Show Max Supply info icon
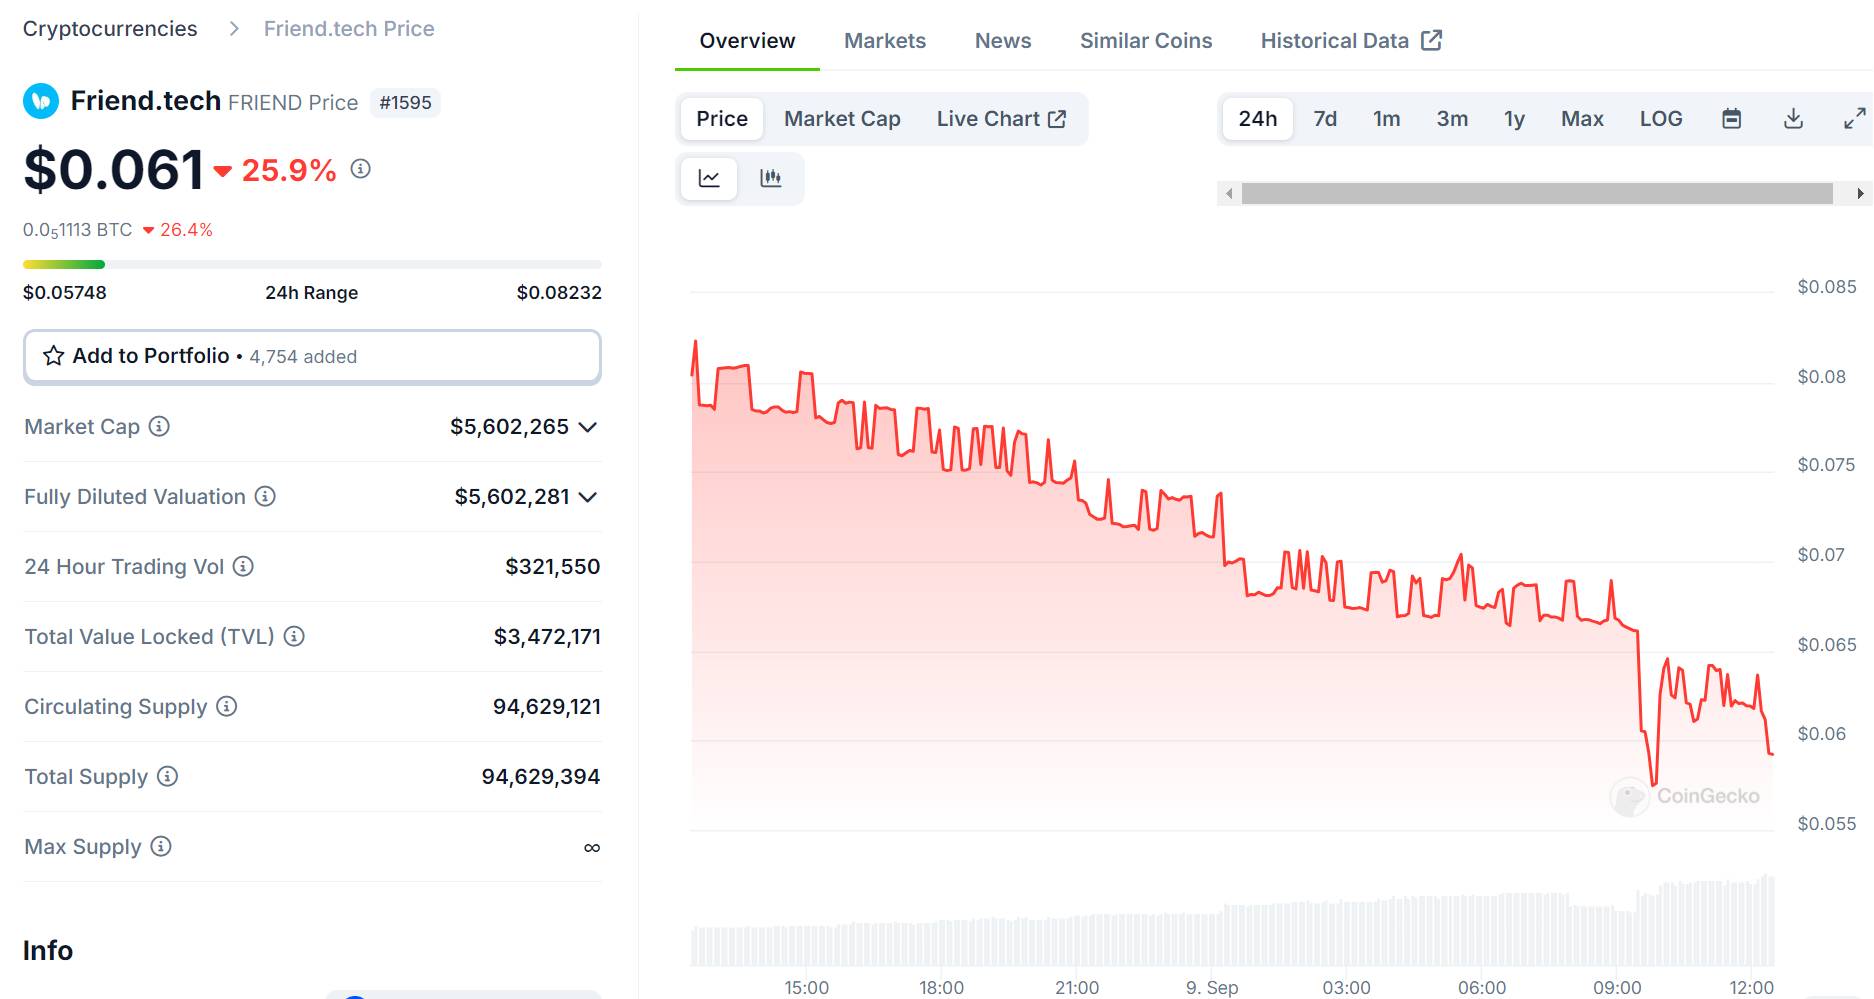Viewport: 1874px width, 999px height. pos(161,846)
